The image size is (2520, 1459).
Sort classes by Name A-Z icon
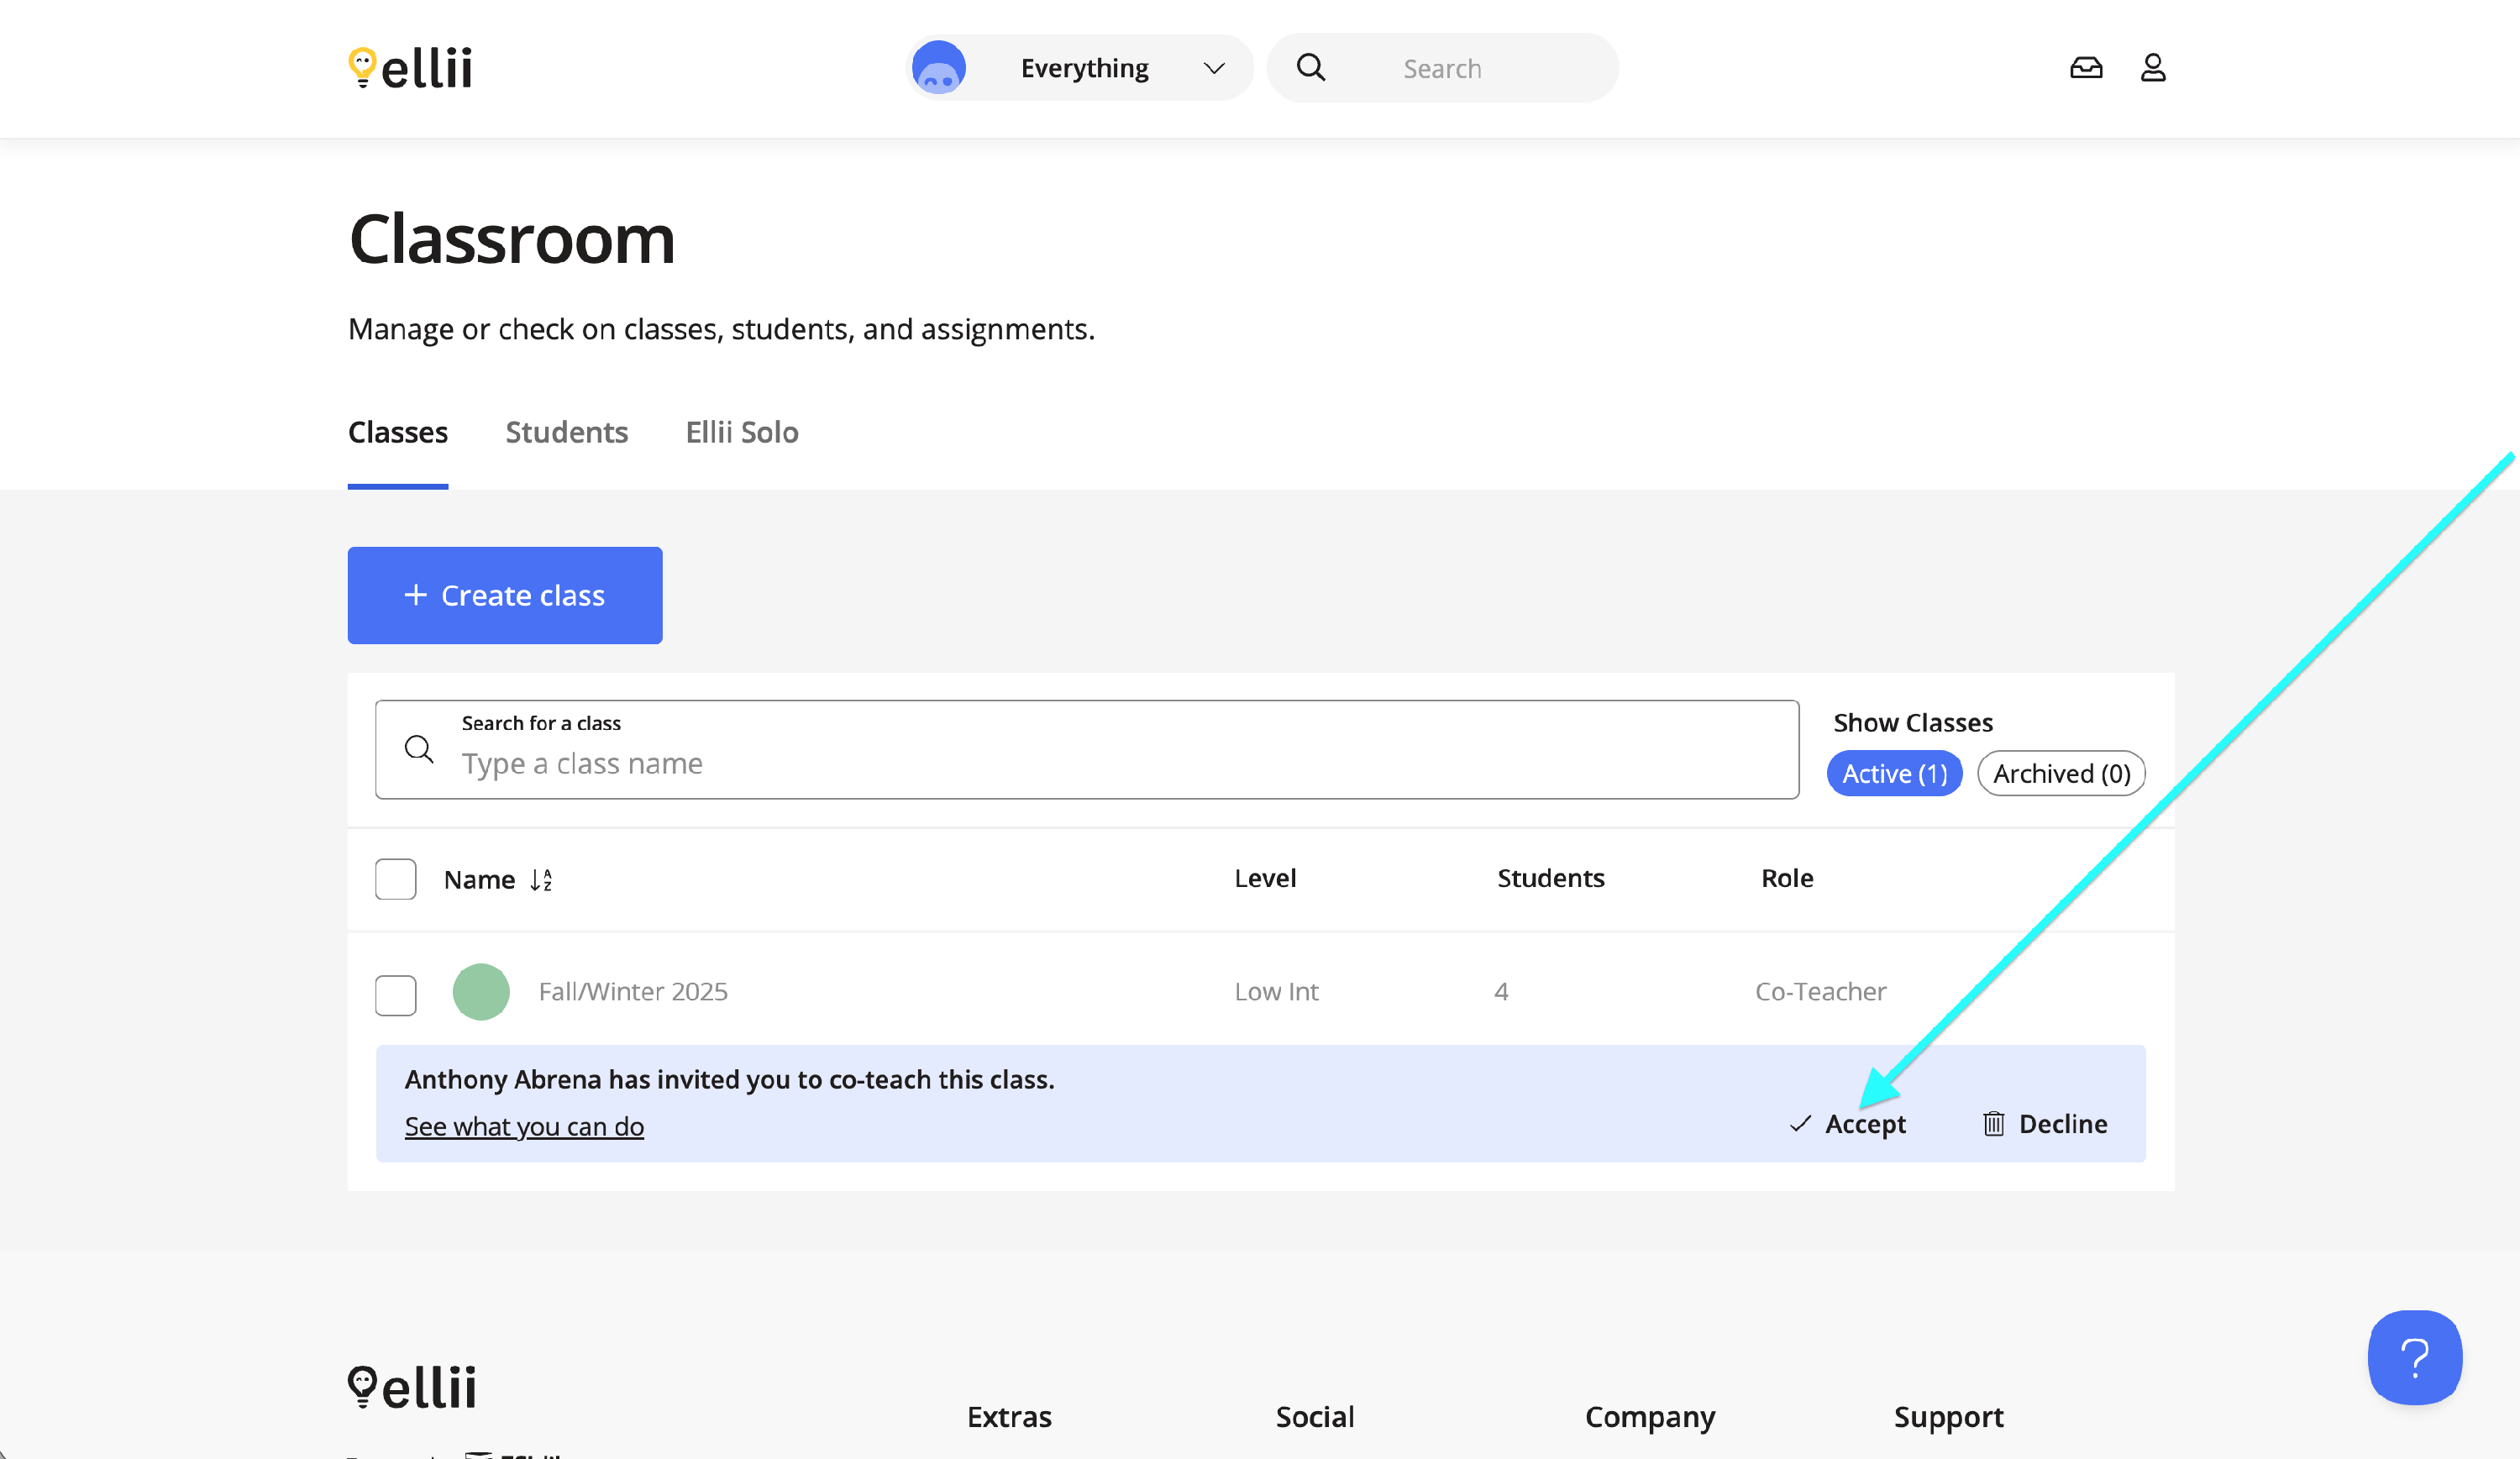click(541, 880)
